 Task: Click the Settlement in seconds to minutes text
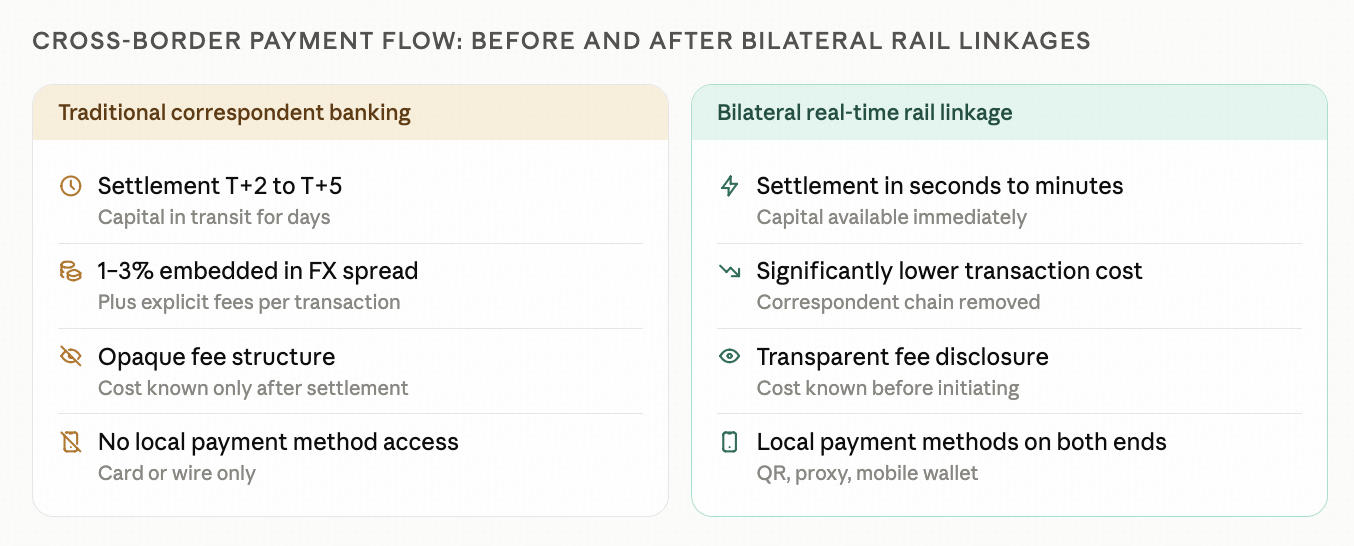click(x=940, y=186)
